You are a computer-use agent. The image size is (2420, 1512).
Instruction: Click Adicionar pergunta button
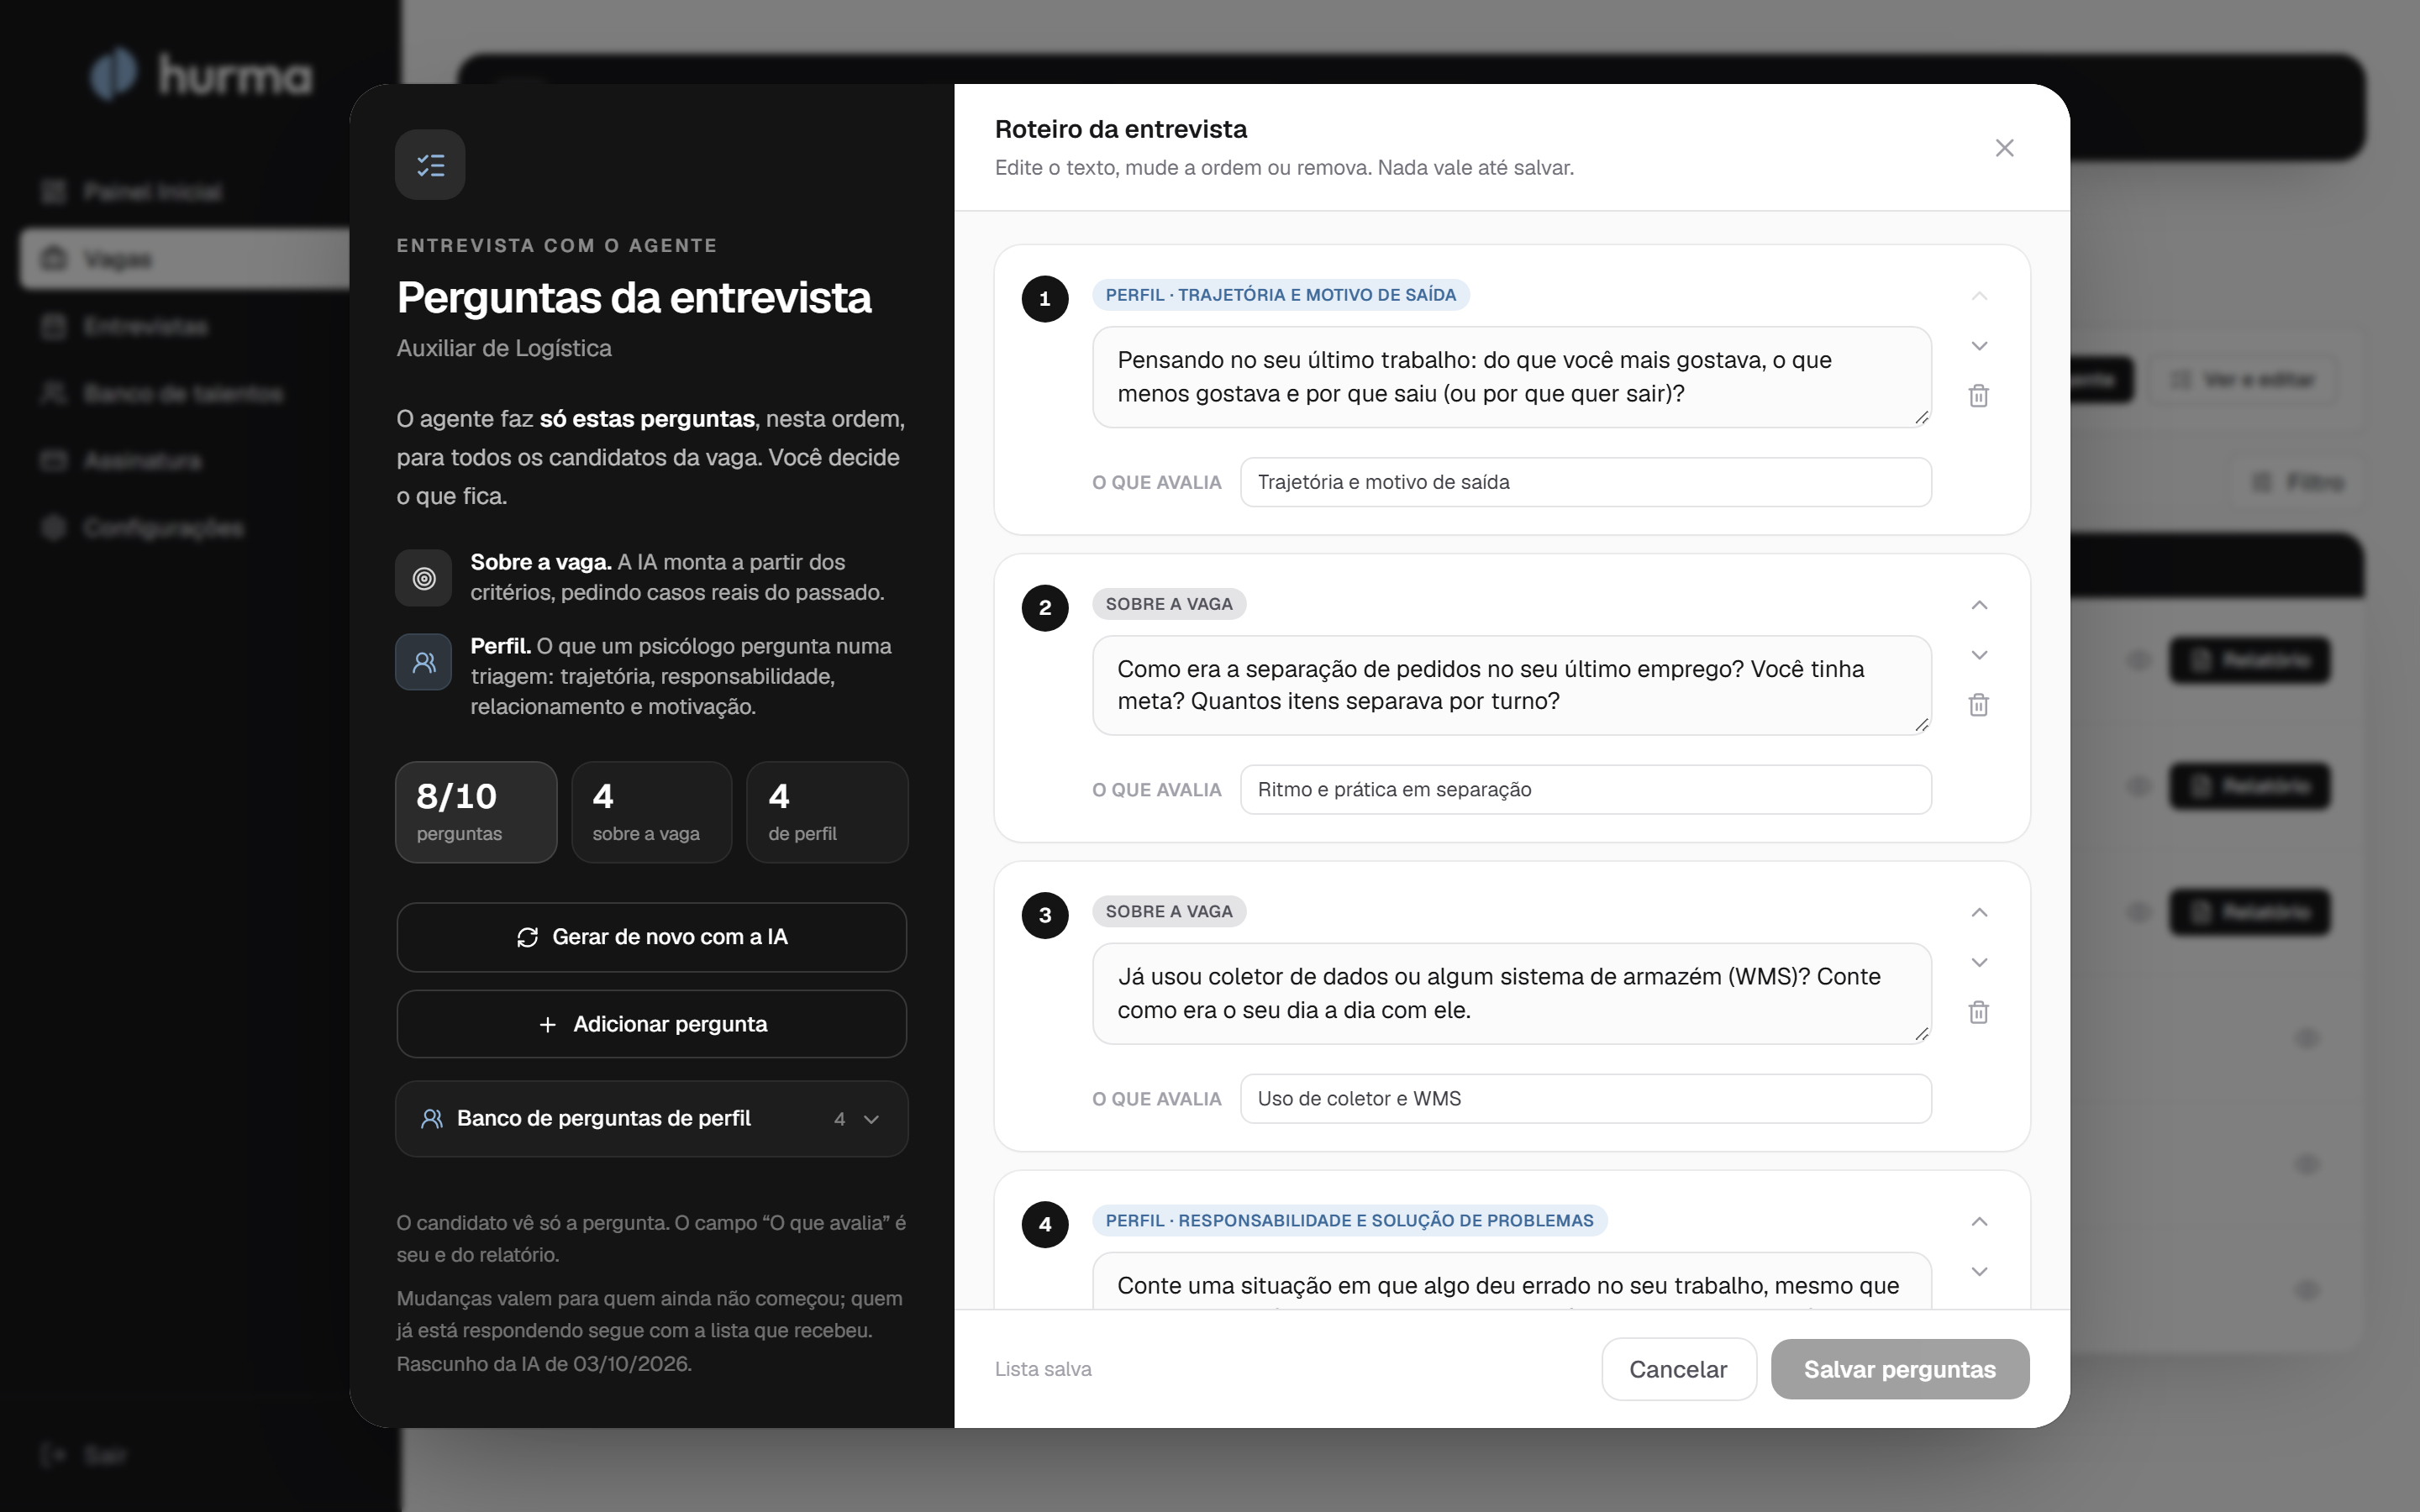pyautogui.click(x=652, y=1024)
